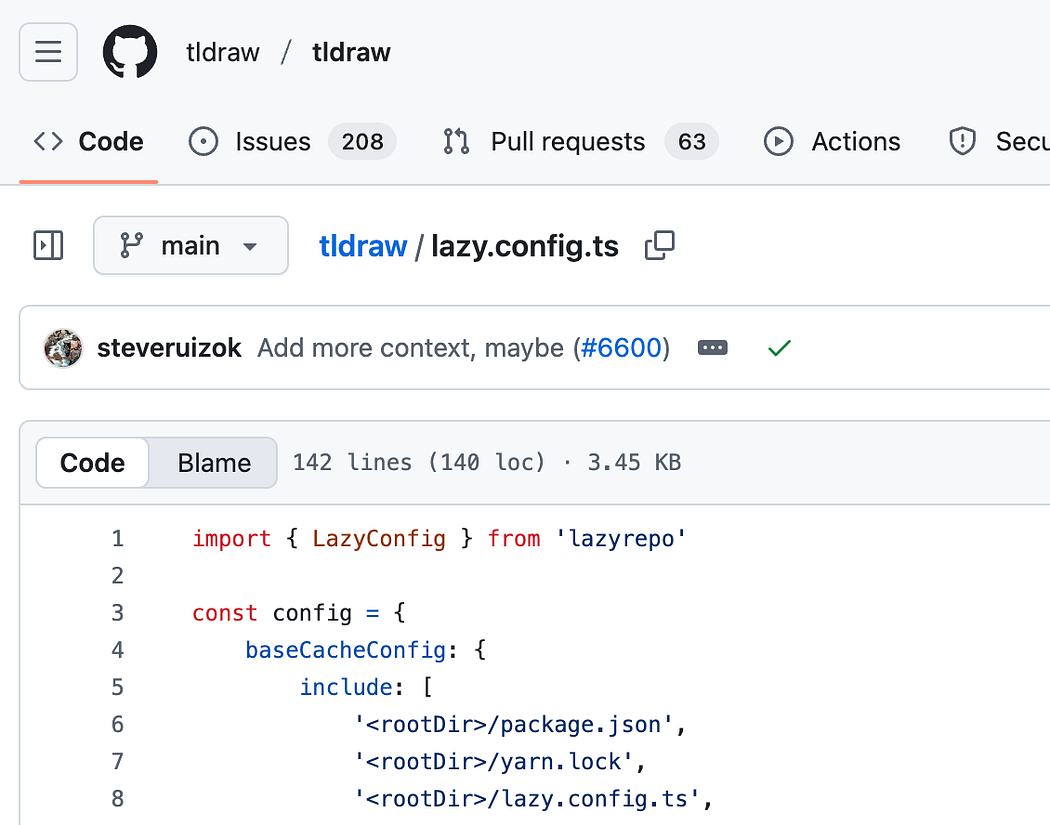Click the Pull requests branch icon
The width and height of the screenshot is (1050, 825).
(456, 141)
